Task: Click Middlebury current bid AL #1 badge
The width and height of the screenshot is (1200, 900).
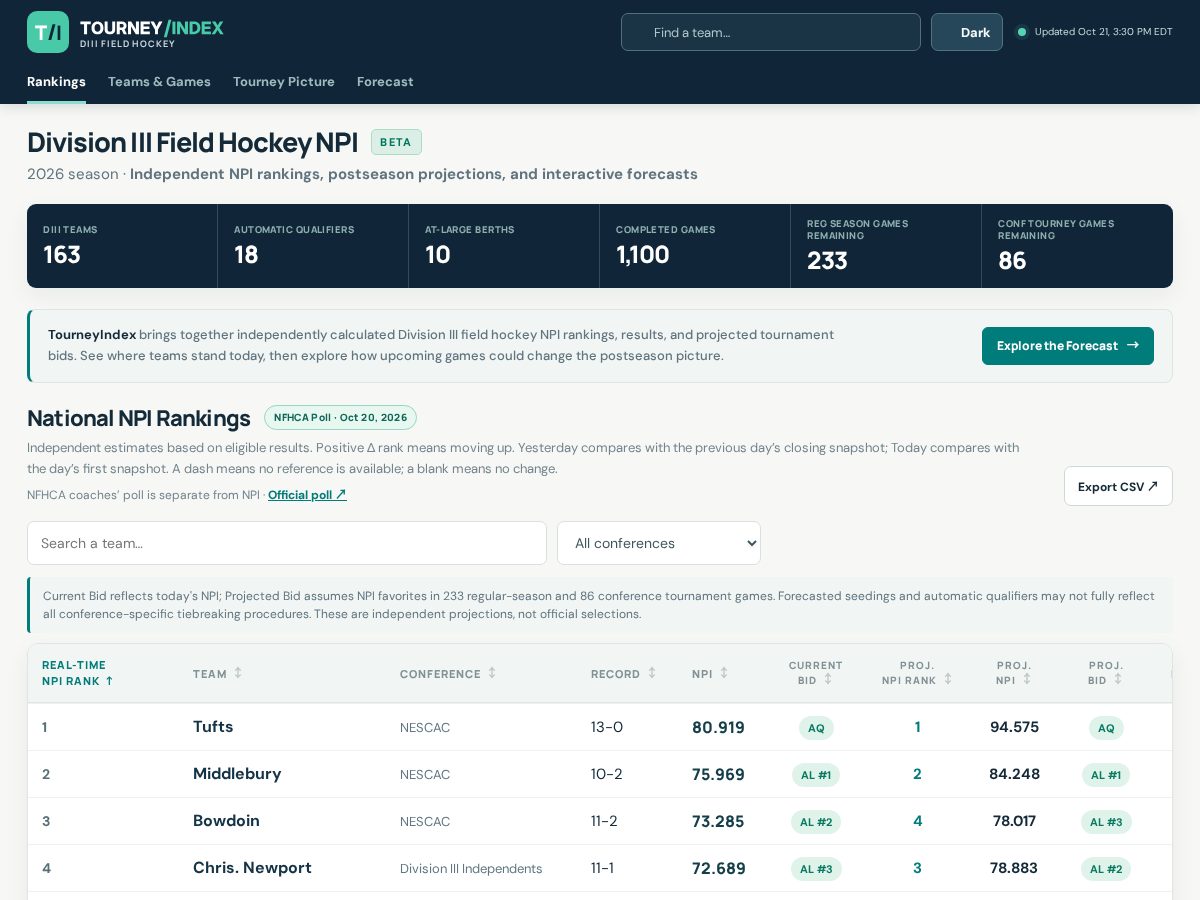Action: 816,775
